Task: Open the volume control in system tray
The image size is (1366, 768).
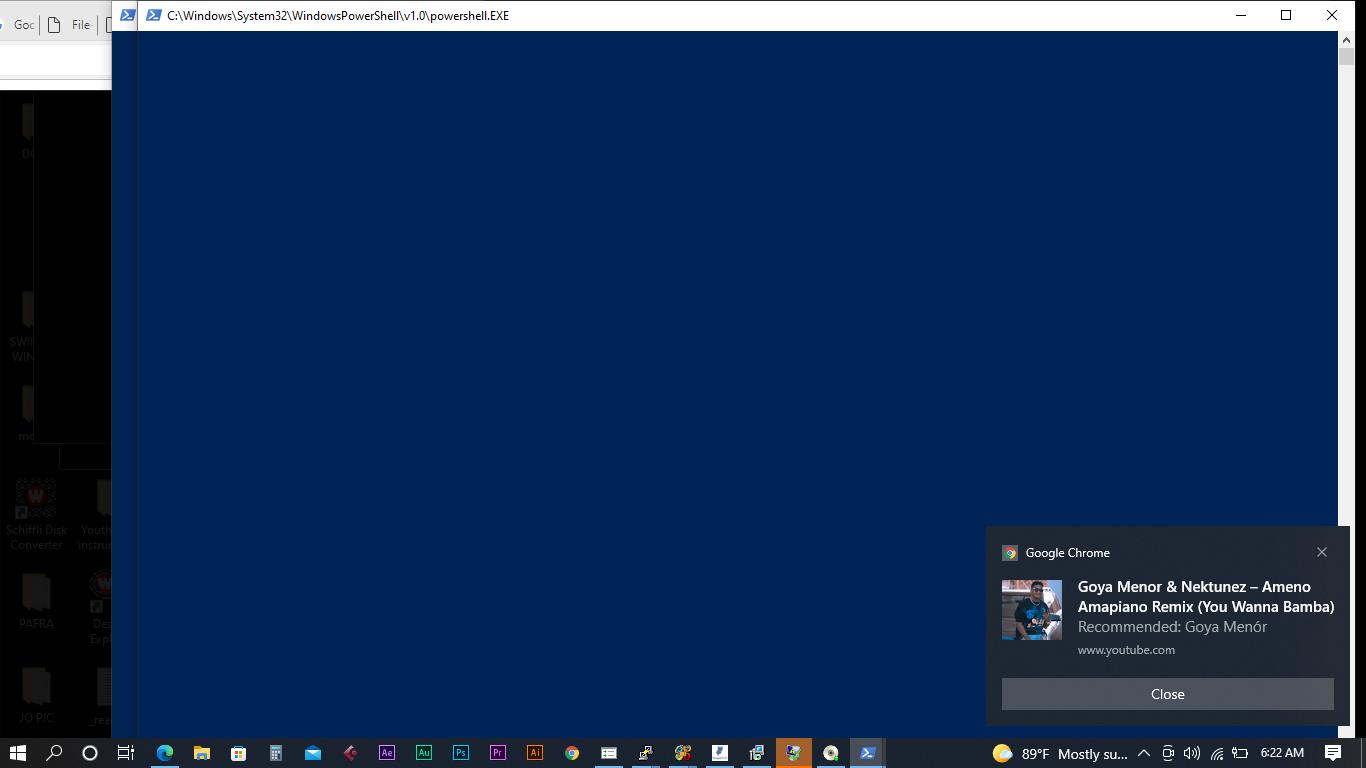Action: pyautogui.click(x=1192, y=753)
